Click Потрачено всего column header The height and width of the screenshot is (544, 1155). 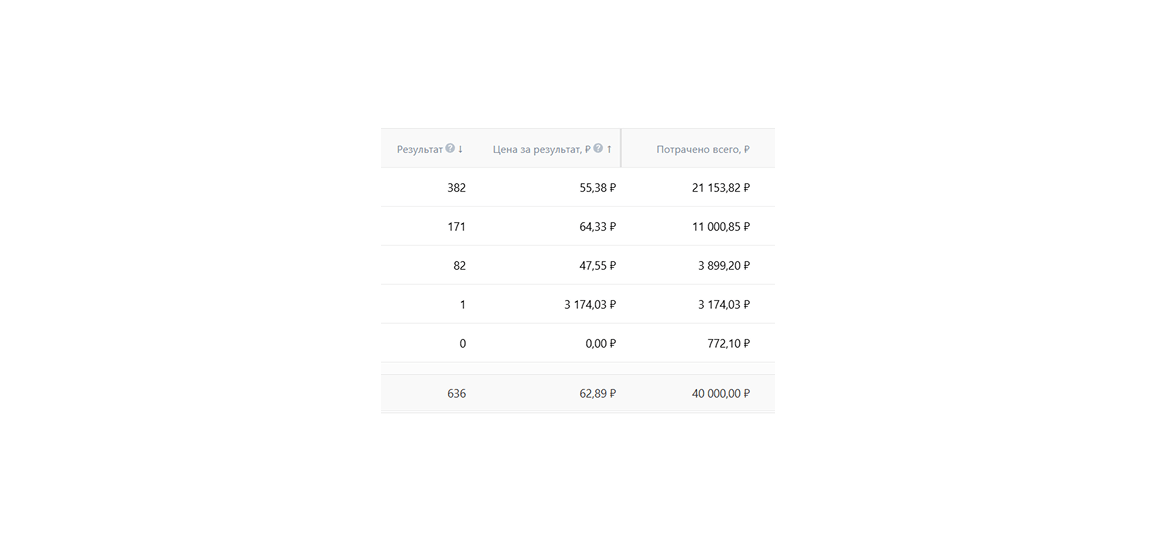pos(702,149)
